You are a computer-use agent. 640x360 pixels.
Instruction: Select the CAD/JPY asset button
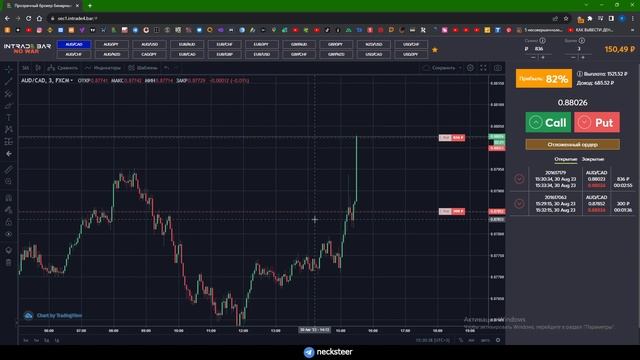coord(149,54)
